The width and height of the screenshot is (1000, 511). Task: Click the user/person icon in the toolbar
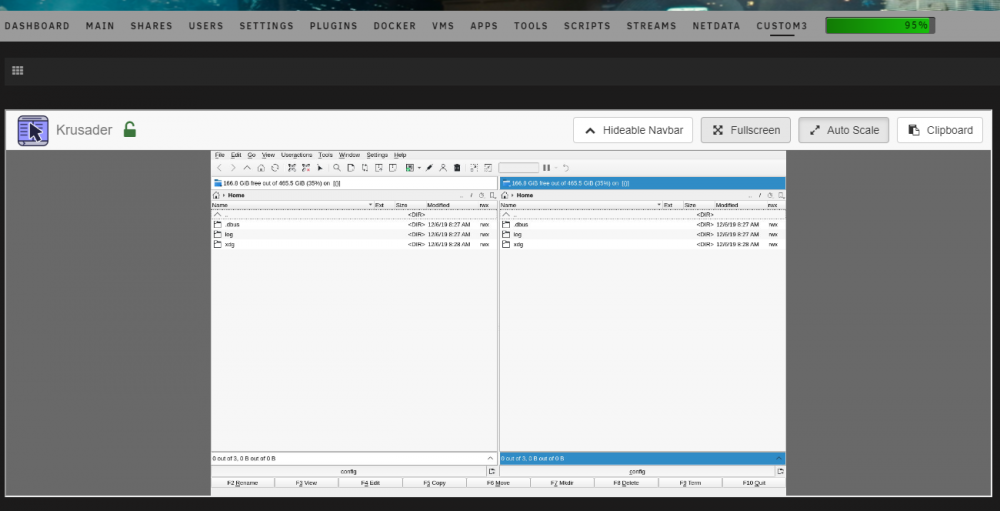[443, 168]
